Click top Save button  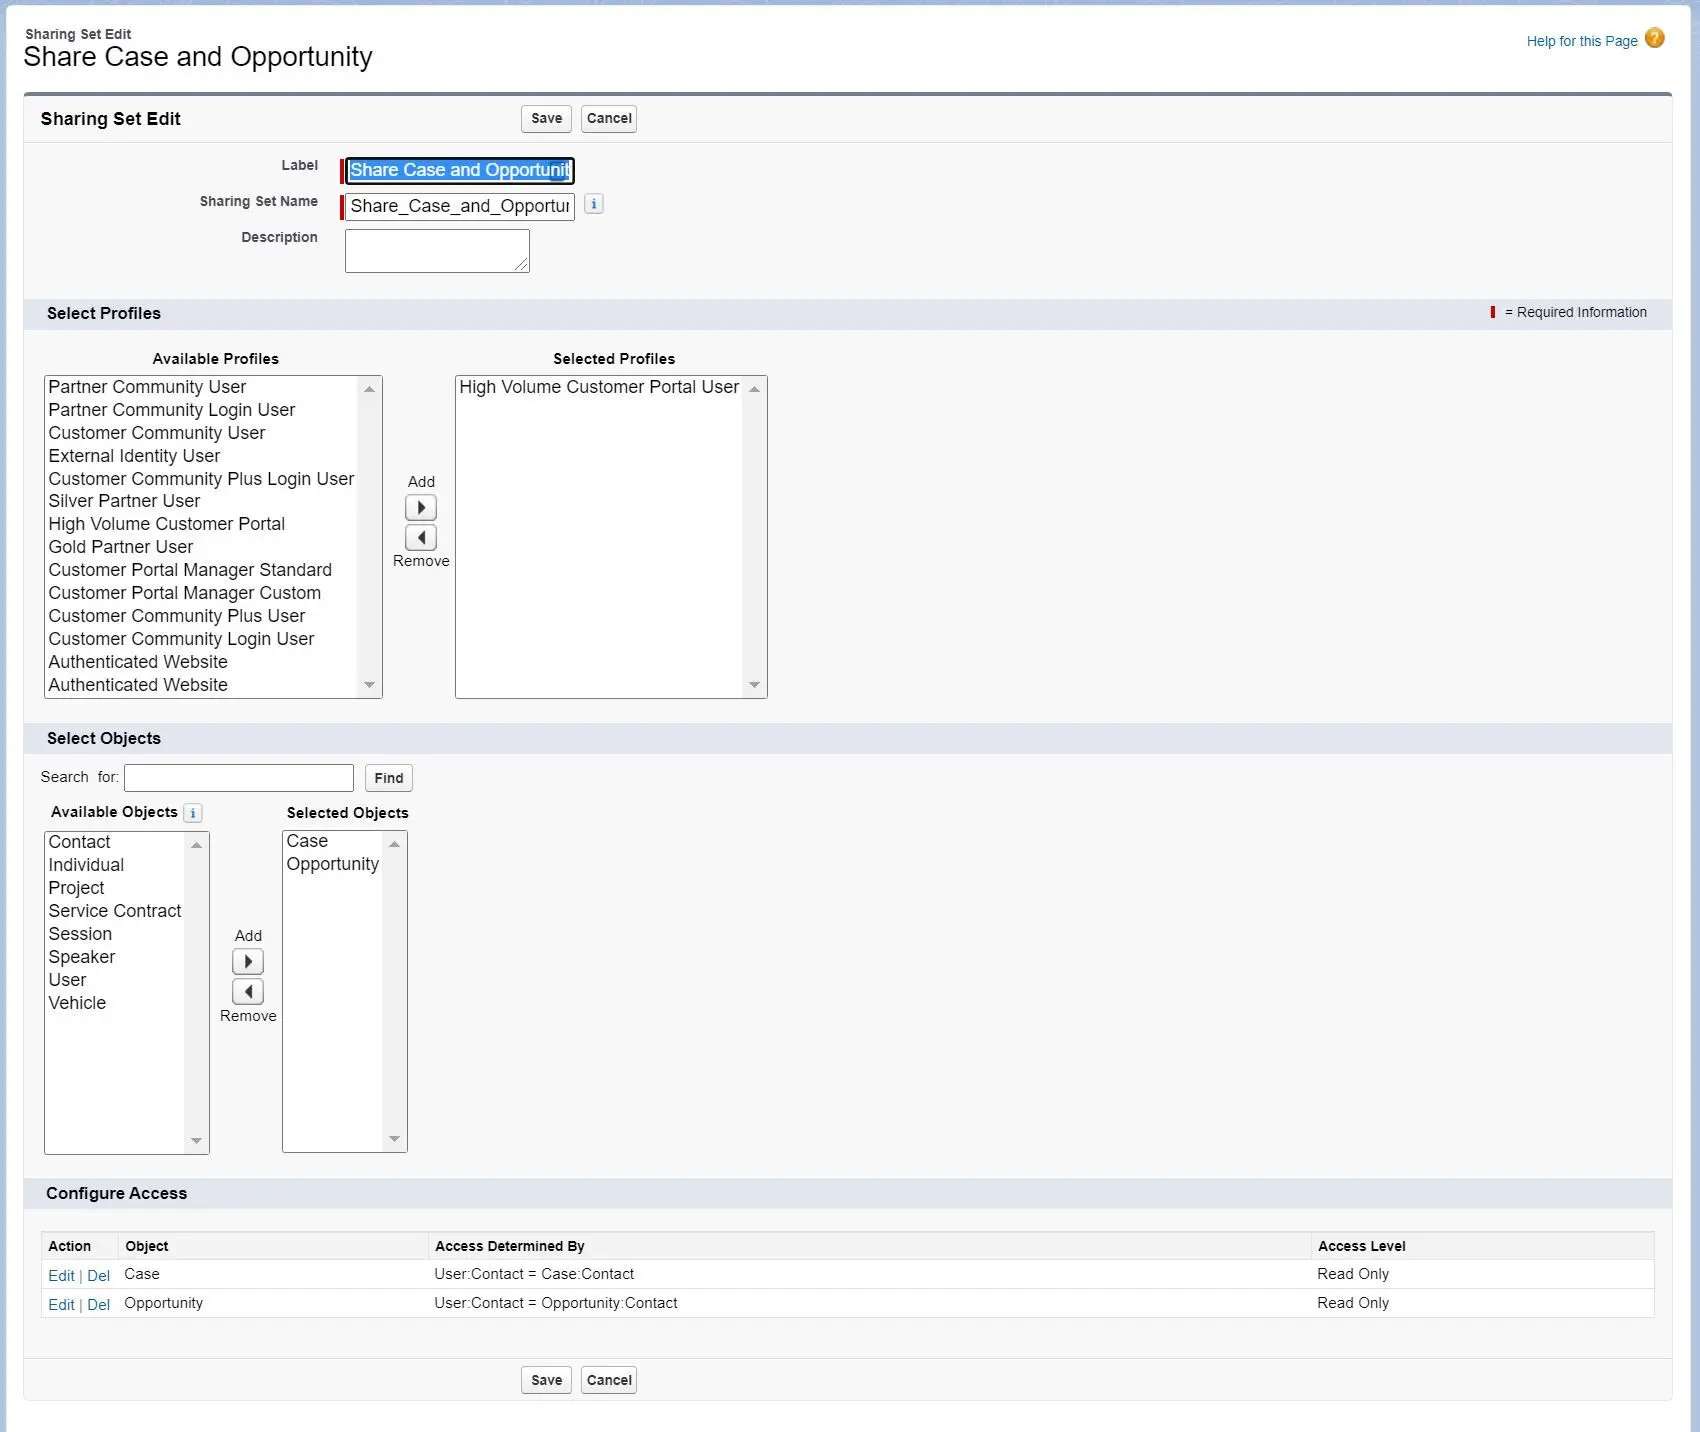point(546,118)
